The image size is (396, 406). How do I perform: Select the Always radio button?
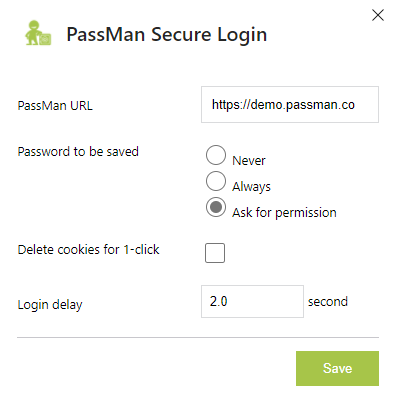tap(216, 181)
